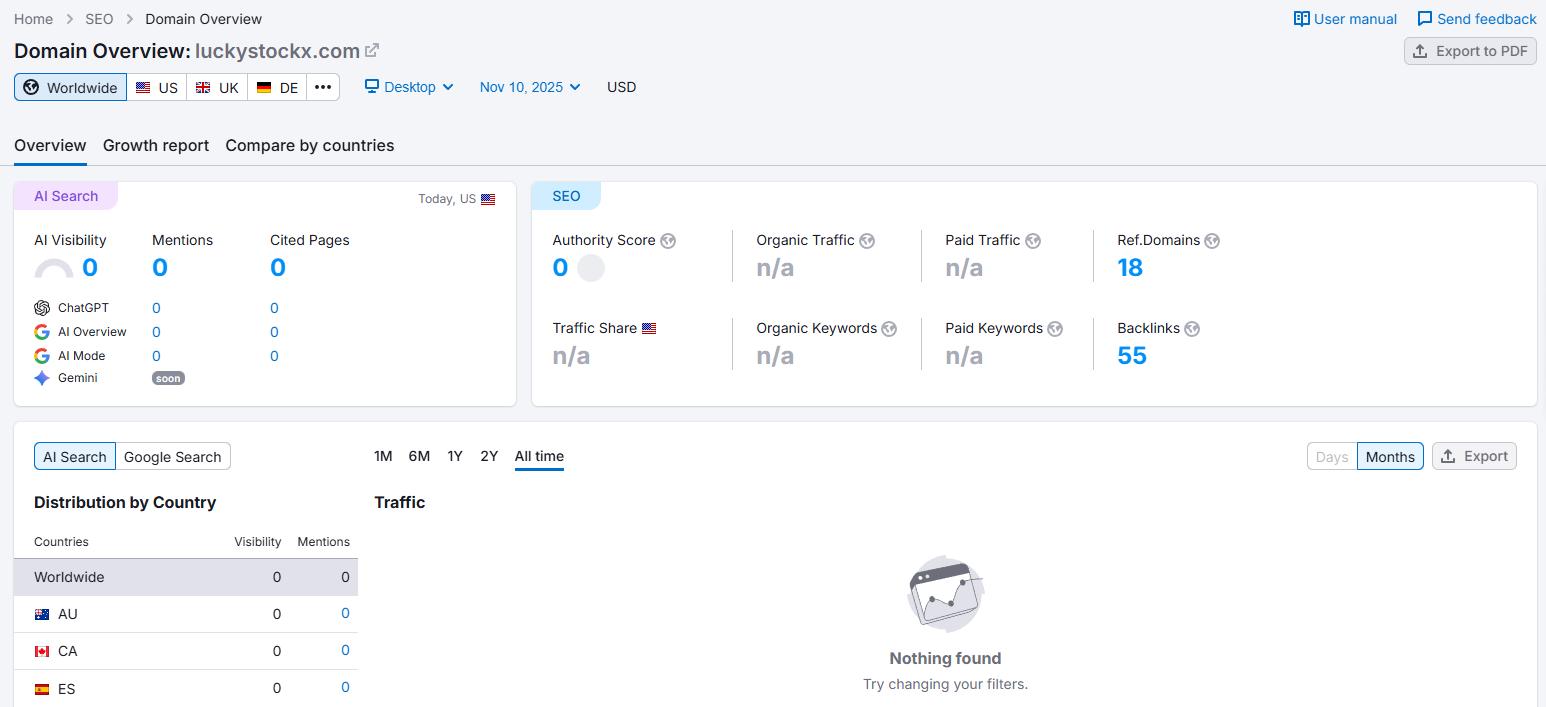Switch database to DE
The width and height of the screenshot is (1546, 707).
point(277,87)
